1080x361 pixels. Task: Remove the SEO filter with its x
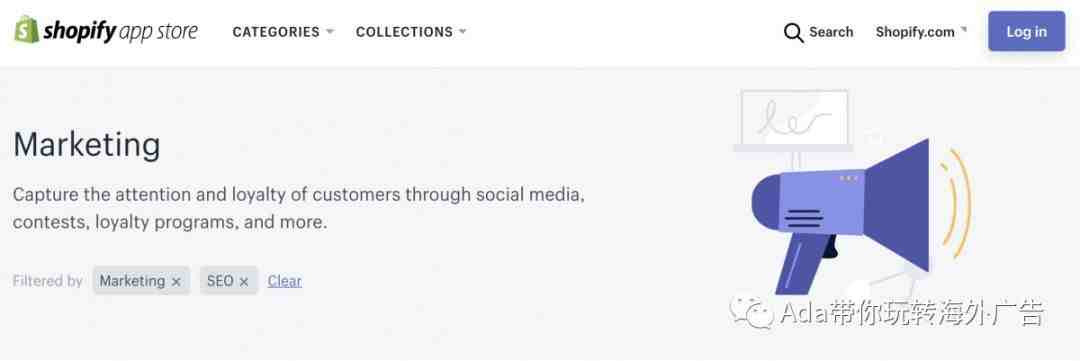[x=243, y=282]
